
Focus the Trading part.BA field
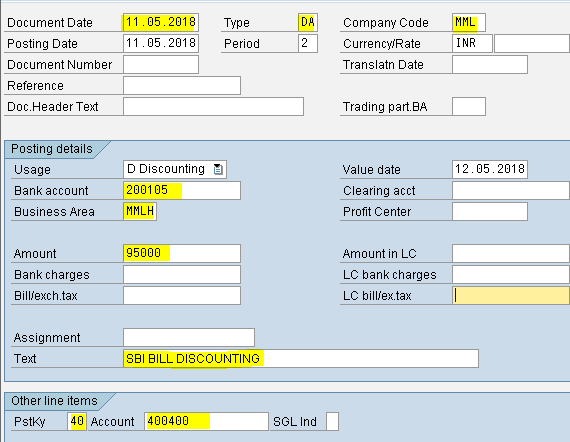tap(469, 107)
